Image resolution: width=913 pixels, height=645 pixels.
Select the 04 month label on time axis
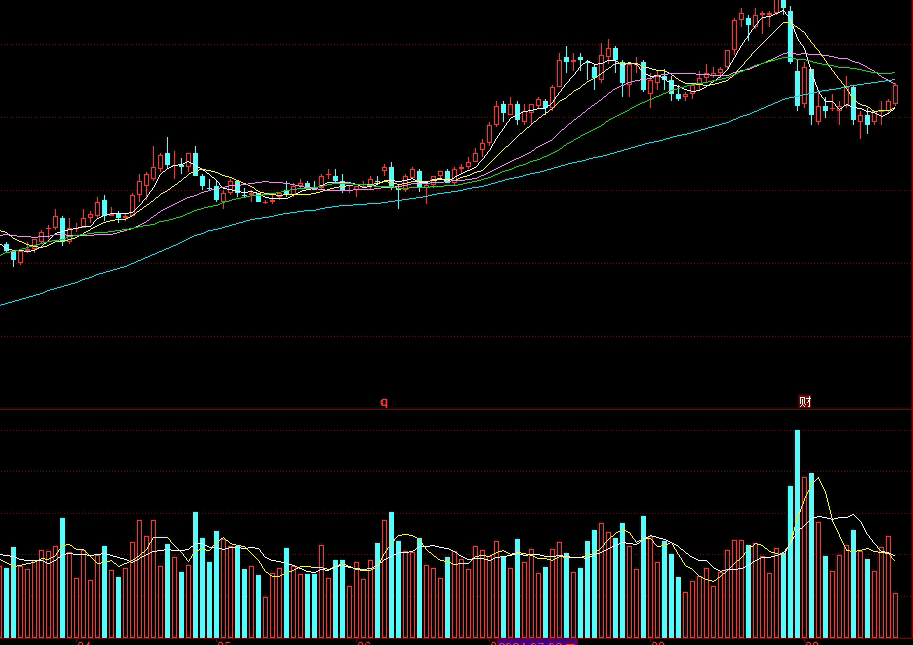(x=84, y=643)
